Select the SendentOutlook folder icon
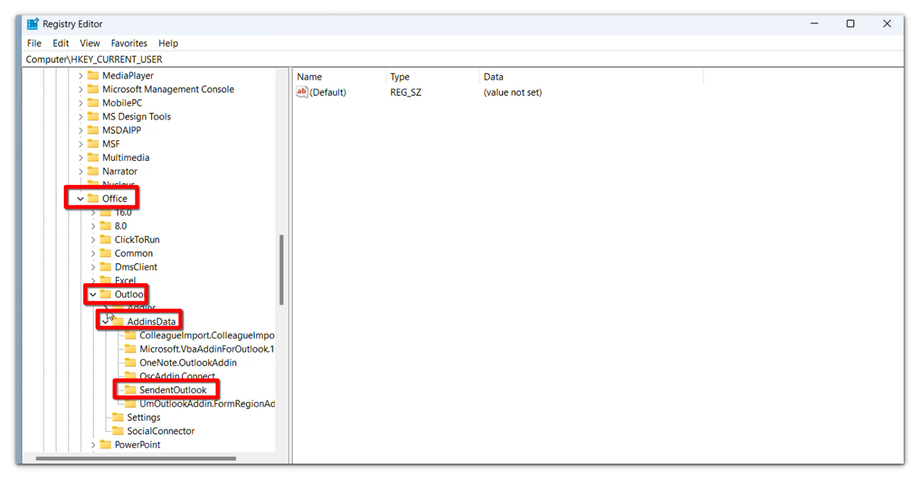Screen dimensions: 920x481 (x=130, y=389)
